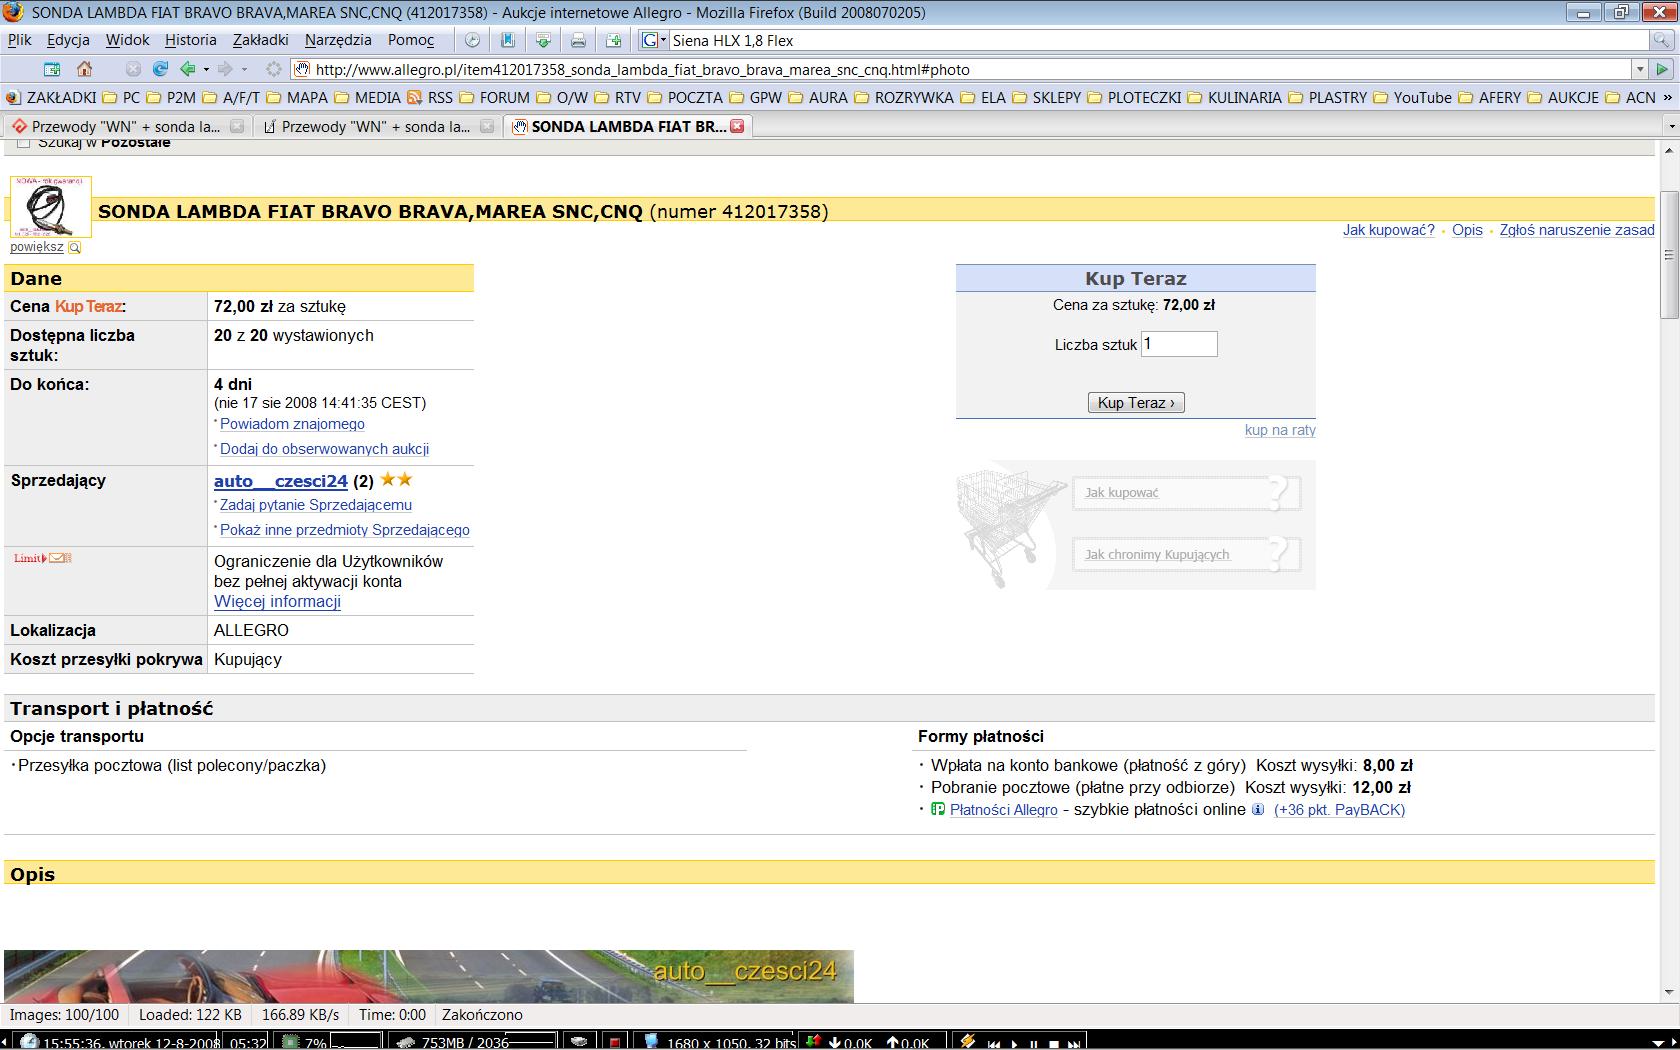The width and height of the screenshot is (1680, 1050).
Task: Click the CPU usage meter icon
Action: 291,1042
